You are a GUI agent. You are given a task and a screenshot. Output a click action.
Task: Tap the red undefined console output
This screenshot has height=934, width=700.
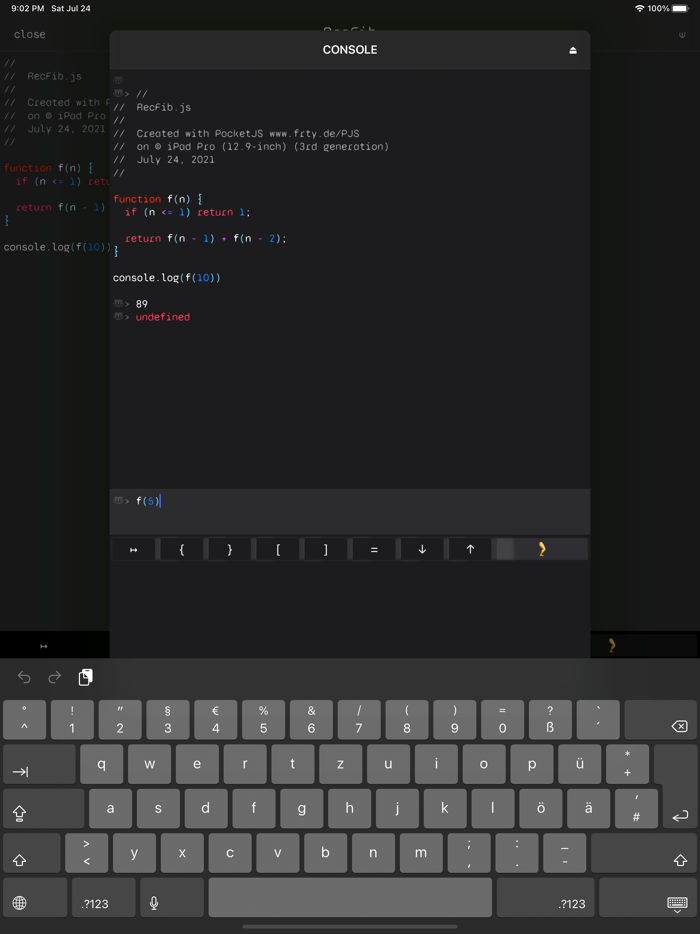pos(163,317)
